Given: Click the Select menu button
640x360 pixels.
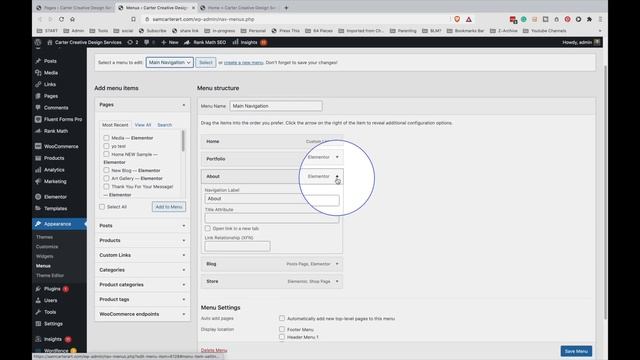Looking at the screenshot, I should point(206,62).
